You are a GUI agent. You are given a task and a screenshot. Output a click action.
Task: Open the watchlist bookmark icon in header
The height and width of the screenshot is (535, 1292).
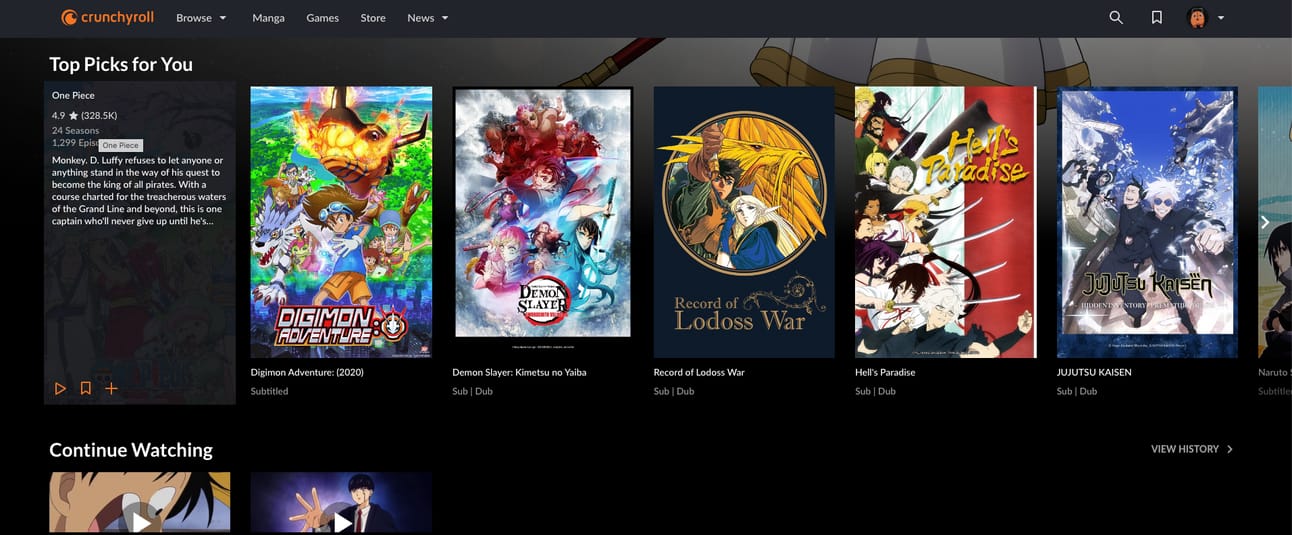coord(1156,18)
